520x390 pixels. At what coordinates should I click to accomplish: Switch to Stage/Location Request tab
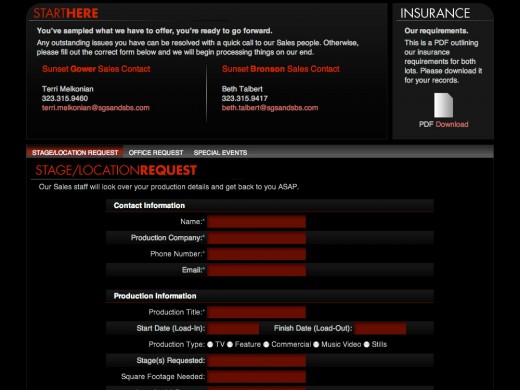pyautogui.click(x=75, y=152)
